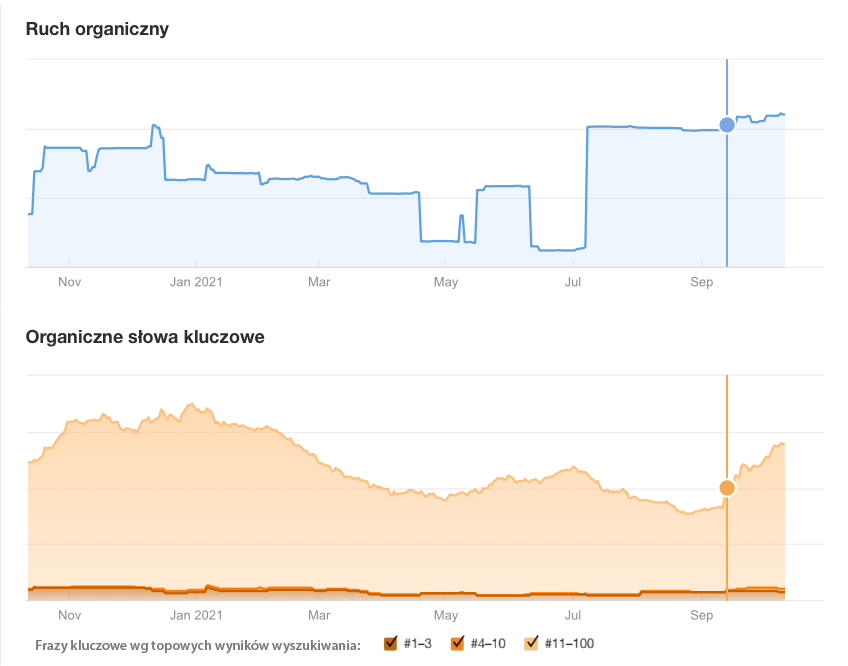Image resolution: width=848 pixels, height=666 pixels.
Task: Click 'Jul' label under the organic traffic chart
Action: [573, 282]
